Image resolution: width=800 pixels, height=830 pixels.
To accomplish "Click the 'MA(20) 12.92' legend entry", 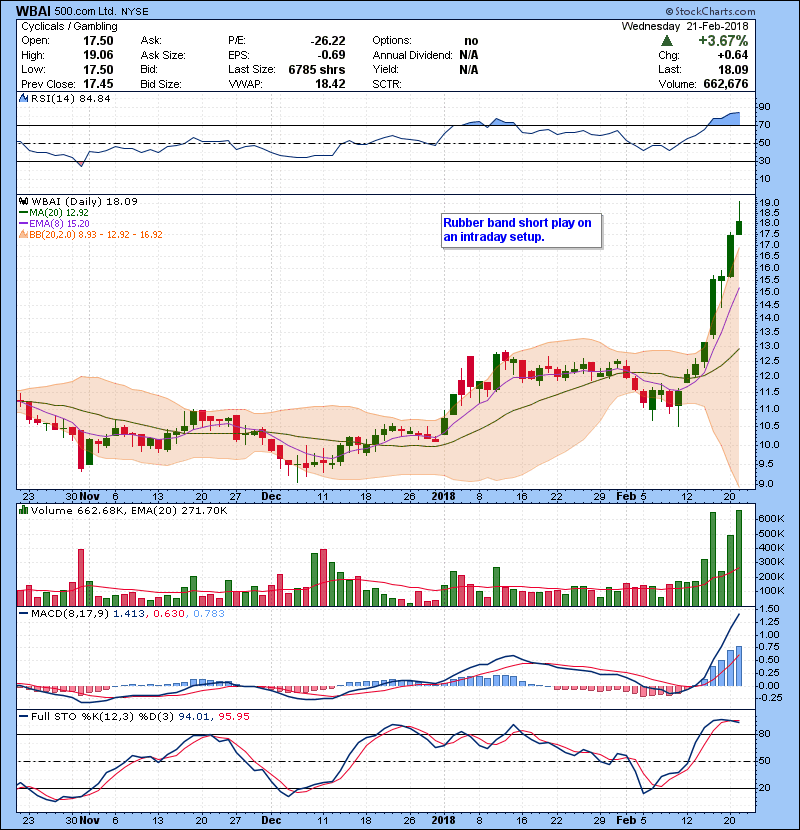I will pyautogui.click(x=59, y=212).
